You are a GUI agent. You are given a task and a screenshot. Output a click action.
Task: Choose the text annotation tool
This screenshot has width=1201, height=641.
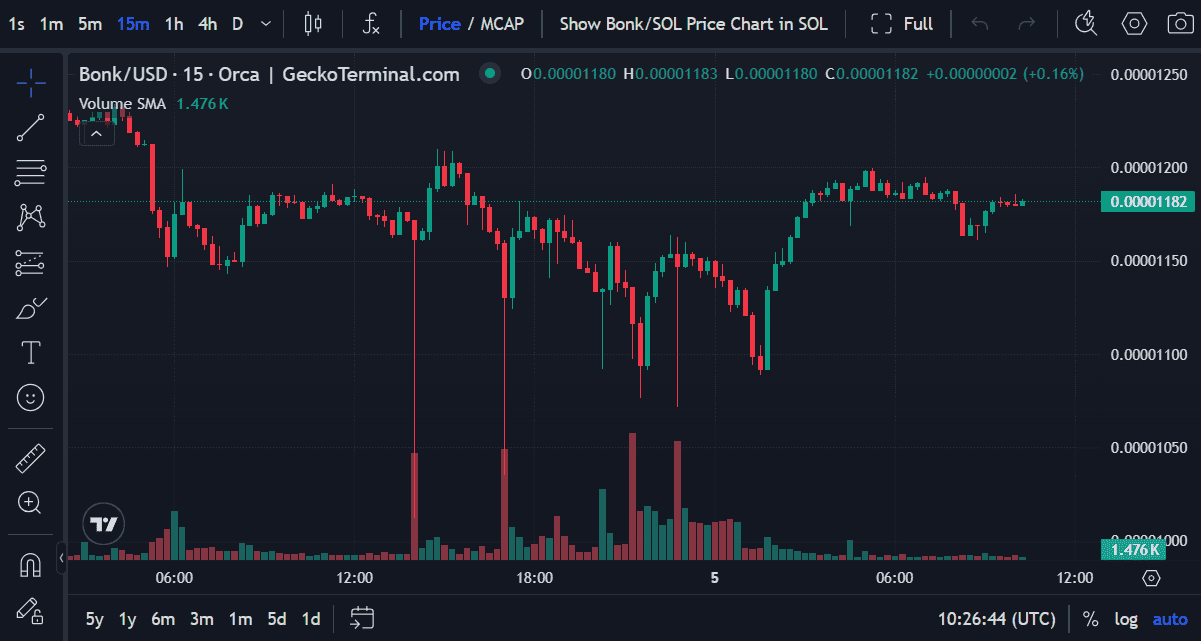[31, 352]
